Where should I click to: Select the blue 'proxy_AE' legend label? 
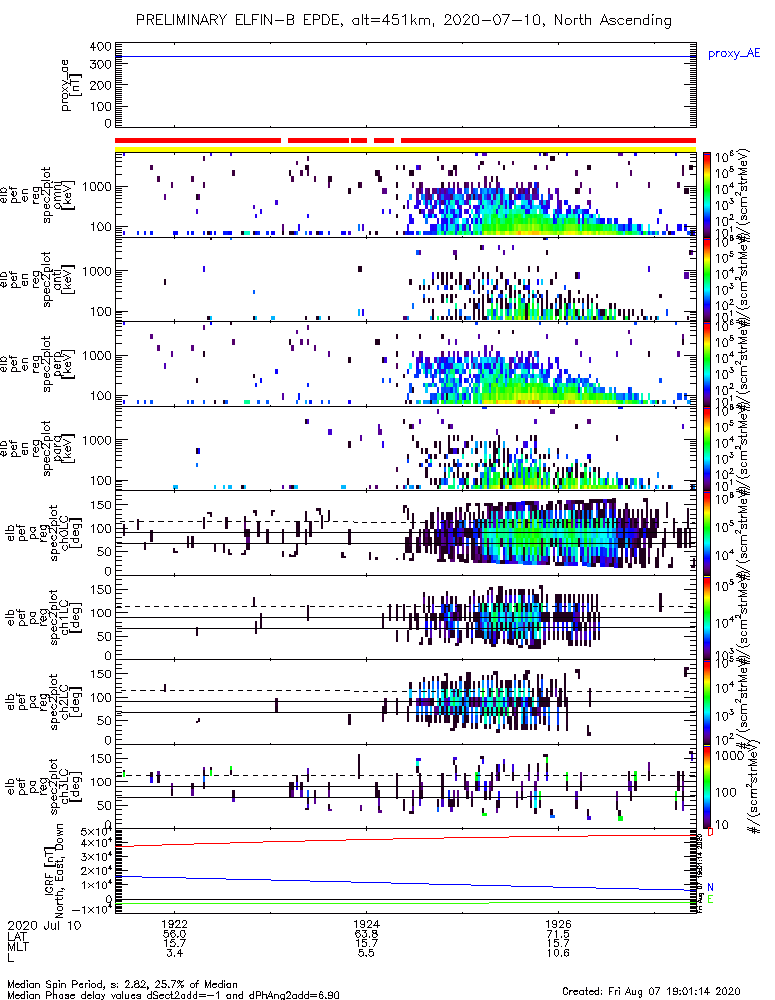(734, 54)
